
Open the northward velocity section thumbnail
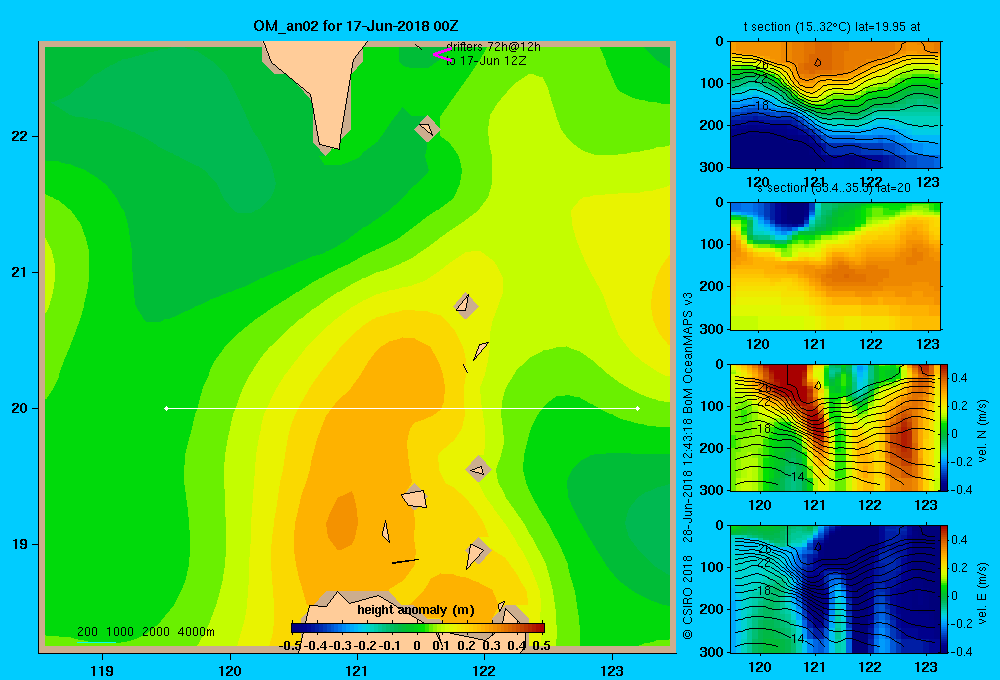(x=835, y=427)
